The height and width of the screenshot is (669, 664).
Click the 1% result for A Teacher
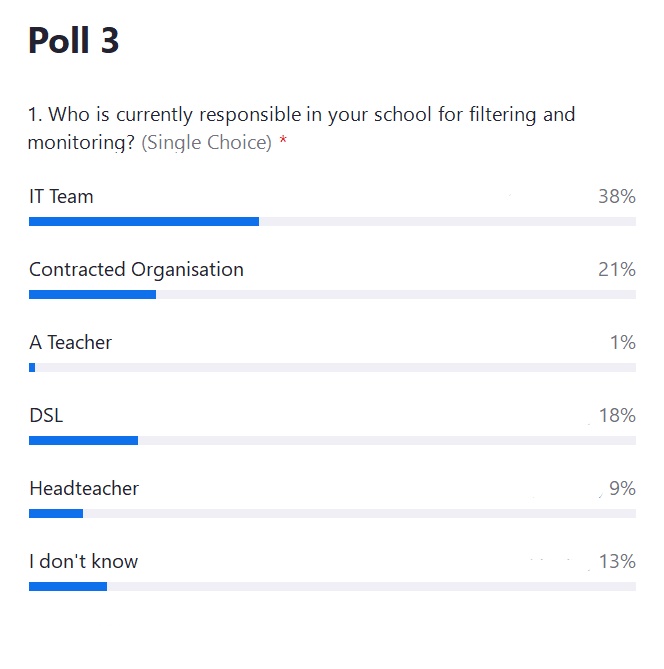pyautogui.click(x=623, y=343)
